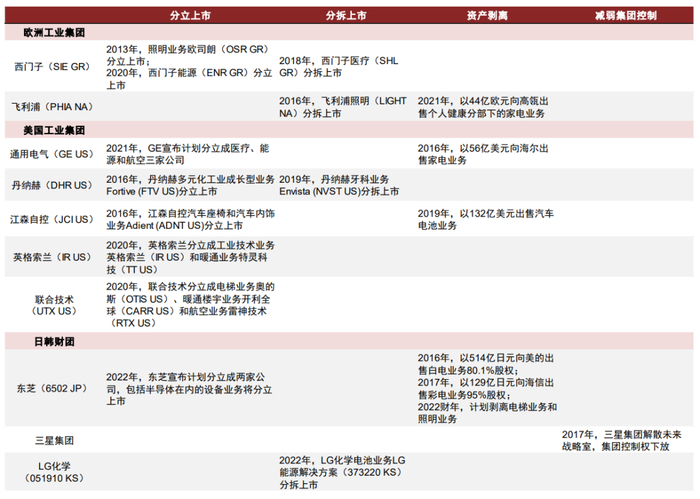Select the Adient (ADNT US)分立上市 cell

click(x=190, y=220)
